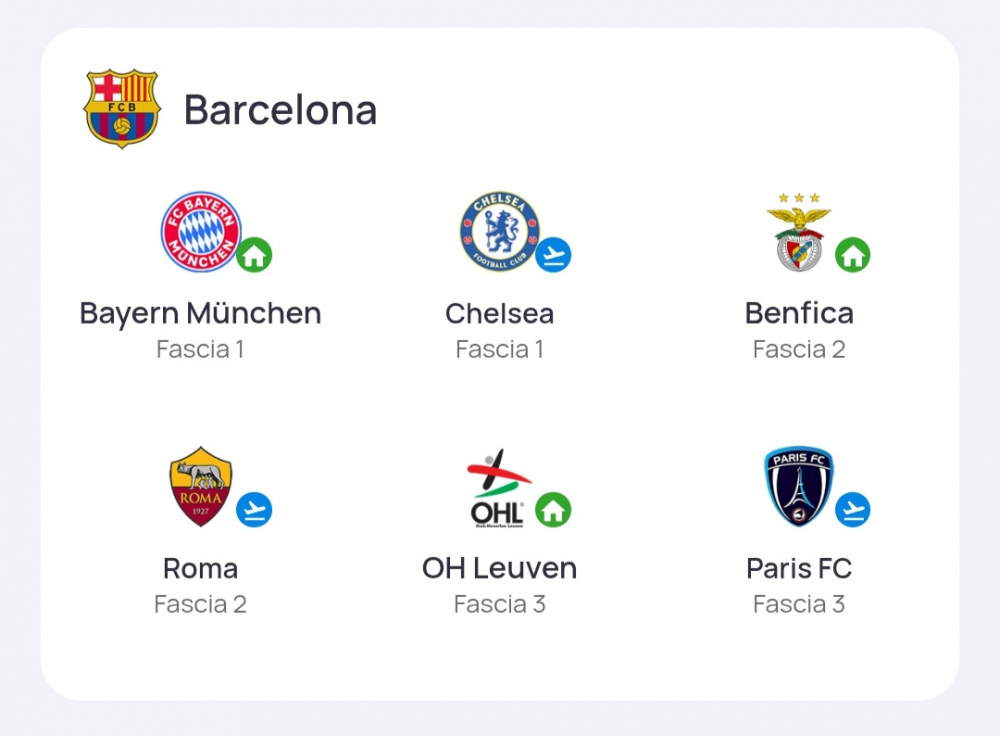Click green home icon beside Bayern
This screenshot has height=736, width=1000.
pyautogui.click(x=254, y=255)
